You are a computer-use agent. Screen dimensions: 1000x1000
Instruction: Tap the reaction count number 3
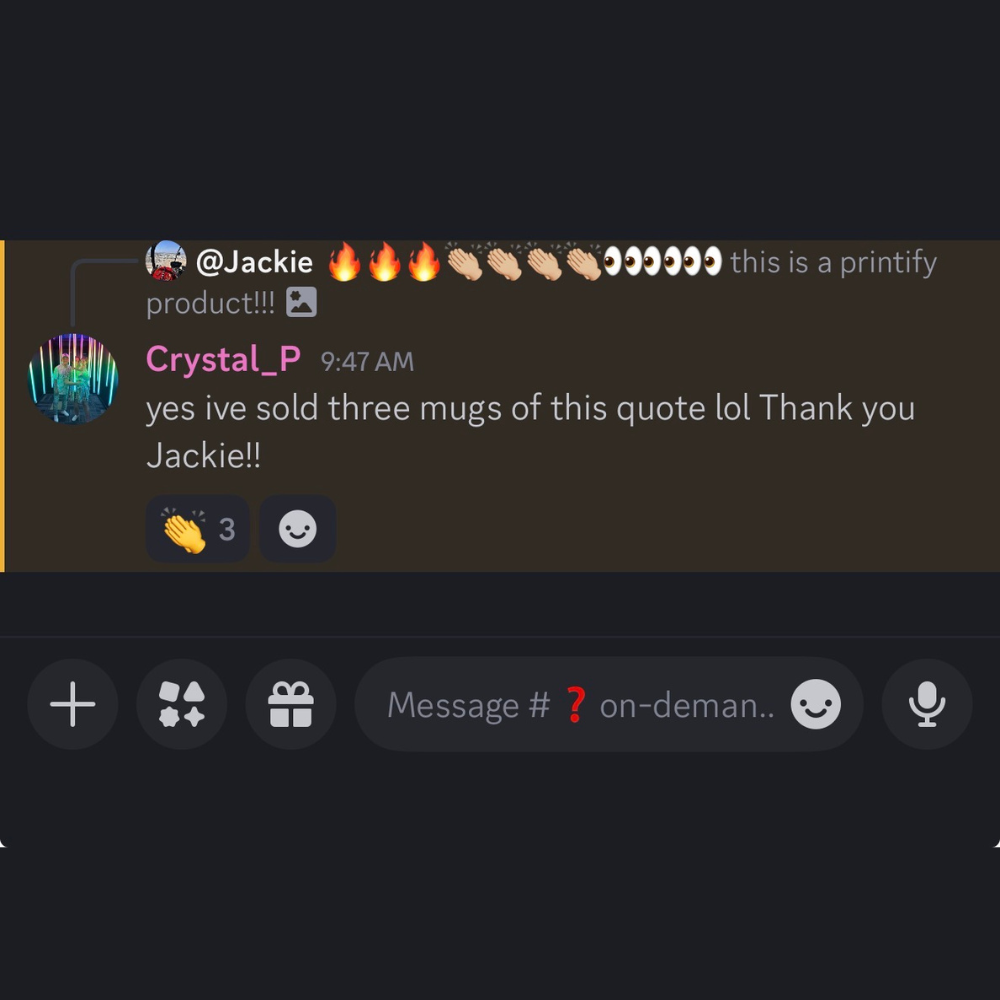coord(227,529)
